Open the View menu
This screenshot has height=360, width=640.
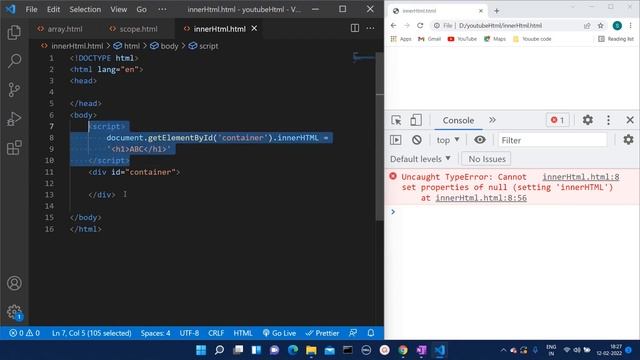coord(118,9)
